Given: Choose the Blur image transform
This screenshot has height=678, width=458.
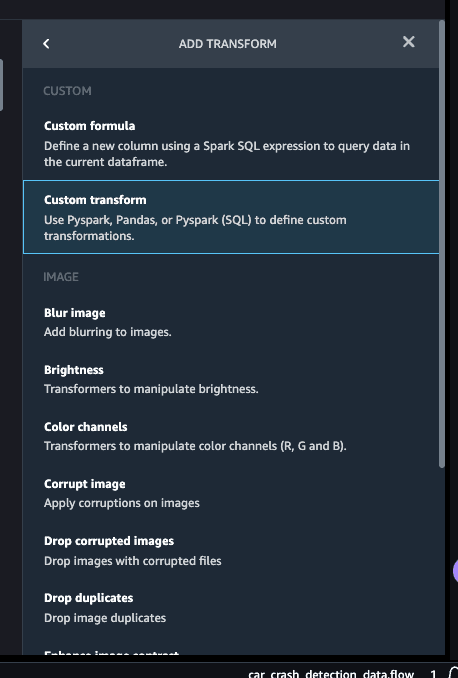Looking at the screenshot, I should (231, 322).
